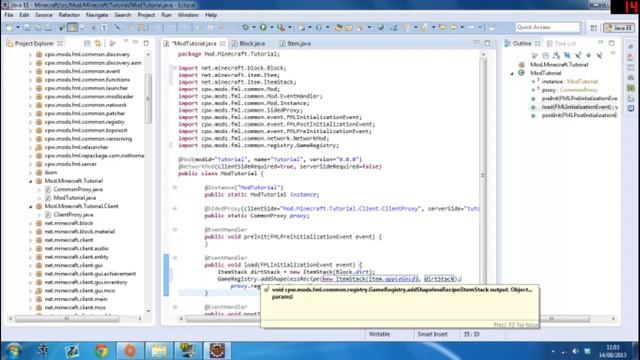The width and height of the screenshot is (640, 360).
Task: Maximize the editor area
Action: [487, 43]
